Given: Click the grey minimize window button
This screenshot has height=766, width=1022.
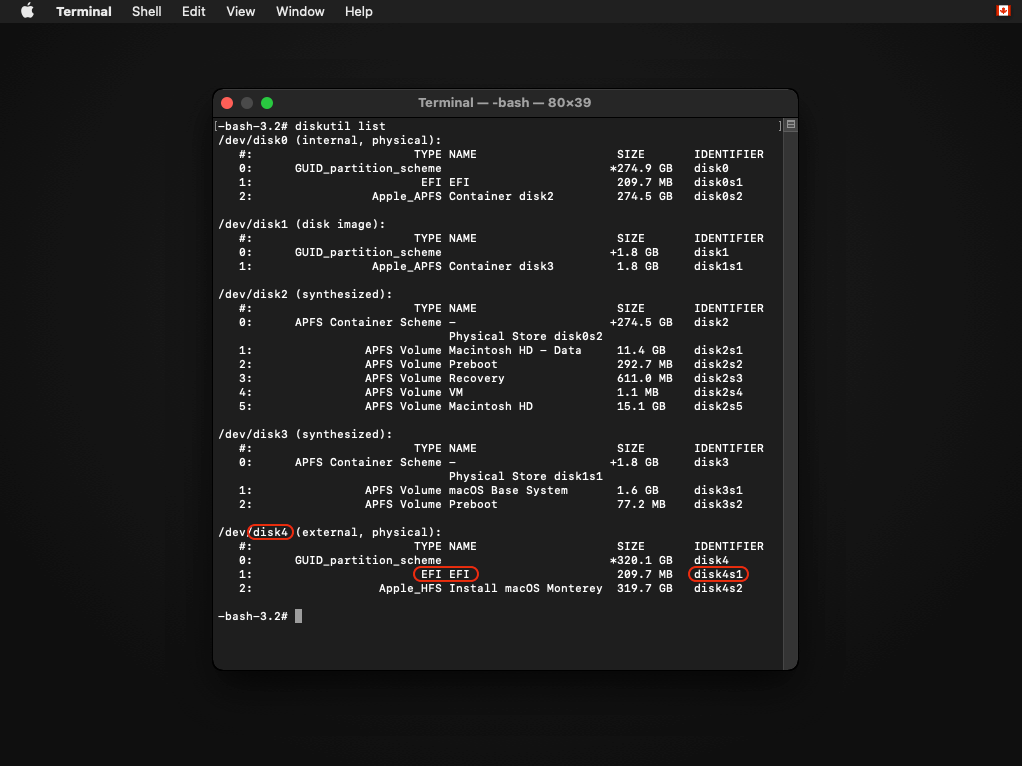Looking at the screenshot, I should (247, 103).
